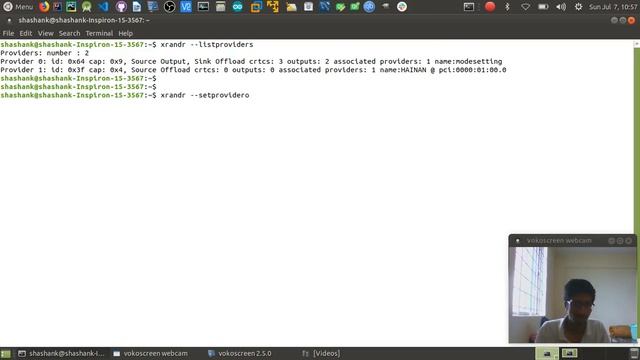Switch to vokoscreen webcam taskbar entry
640x360 pixels.
[x=151, y=353]
